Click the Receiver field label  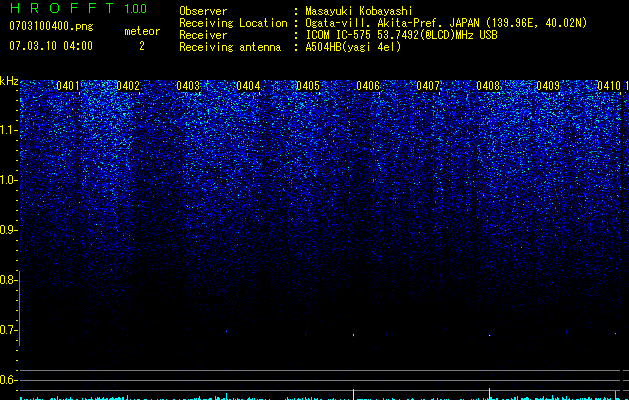click(x=203, y=35)
